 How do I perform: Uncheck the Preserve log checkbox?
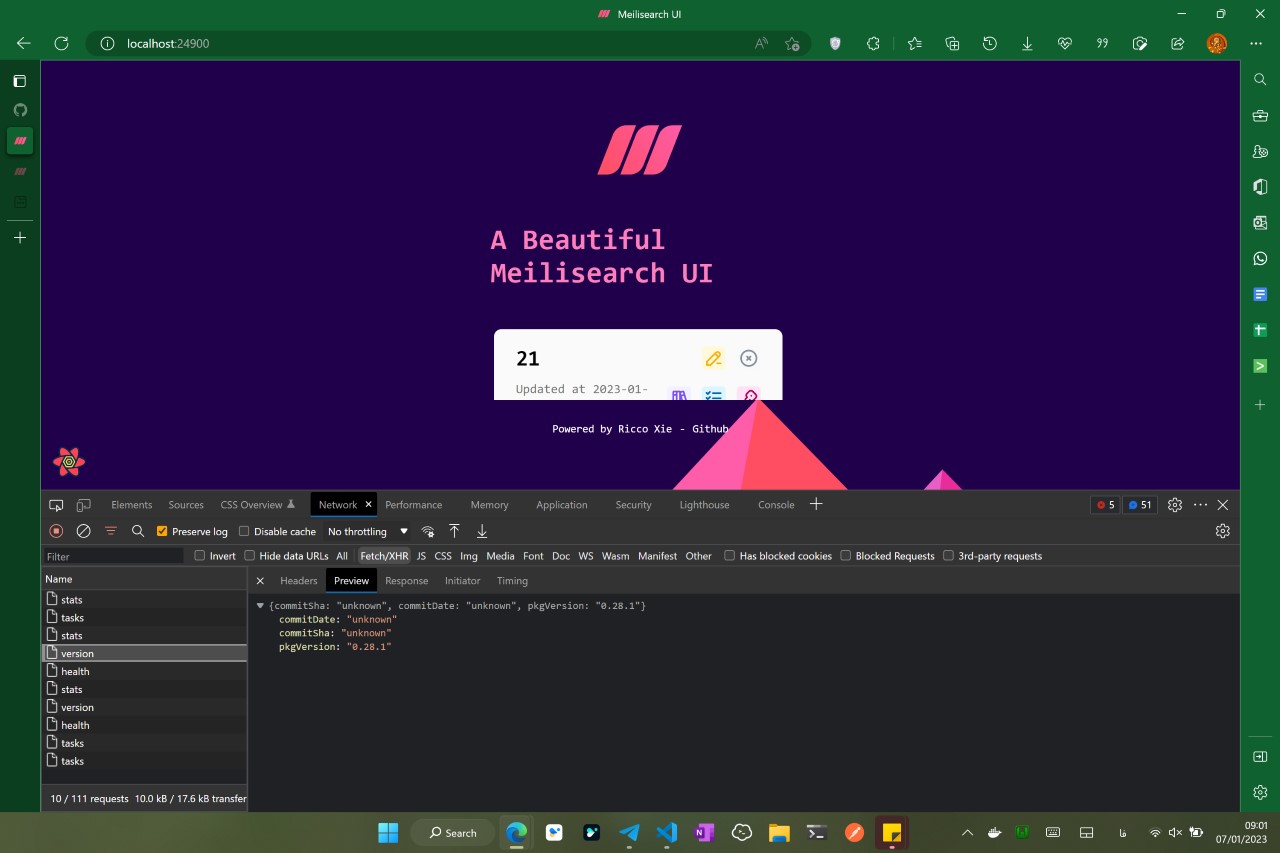point(161,531)
